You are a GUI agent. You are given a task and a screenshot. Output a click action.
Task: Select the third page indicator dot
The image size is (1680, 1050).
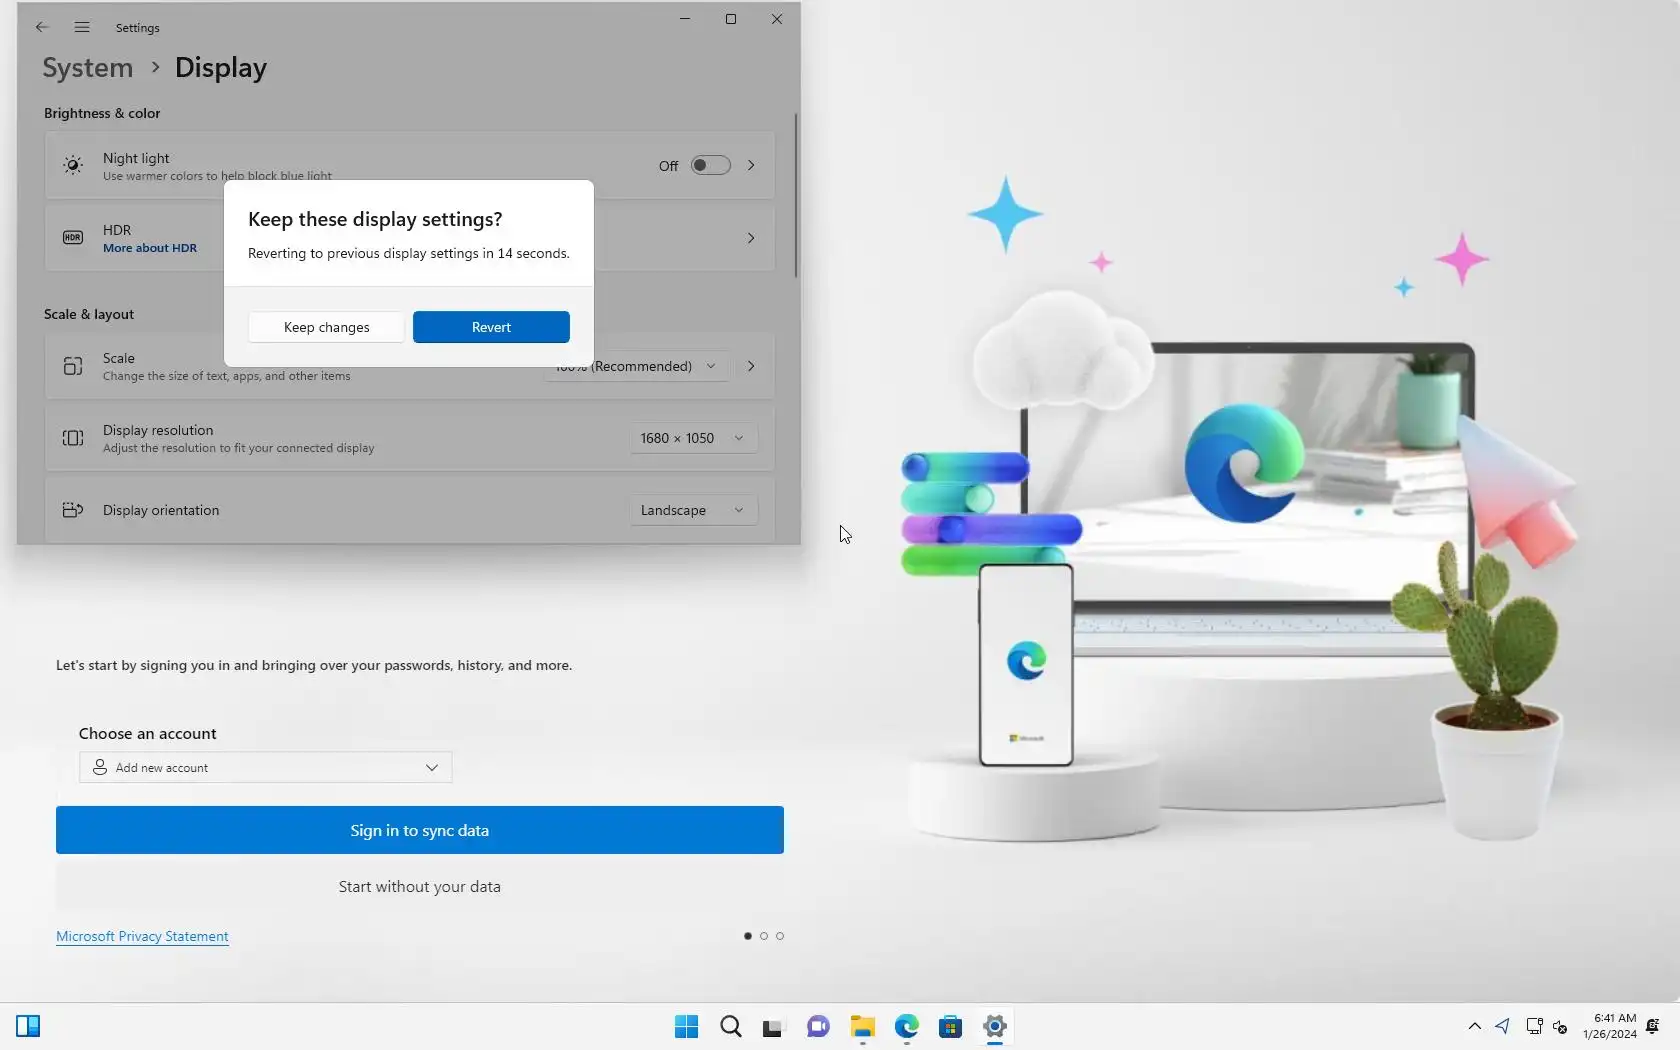tap(780, 936)
